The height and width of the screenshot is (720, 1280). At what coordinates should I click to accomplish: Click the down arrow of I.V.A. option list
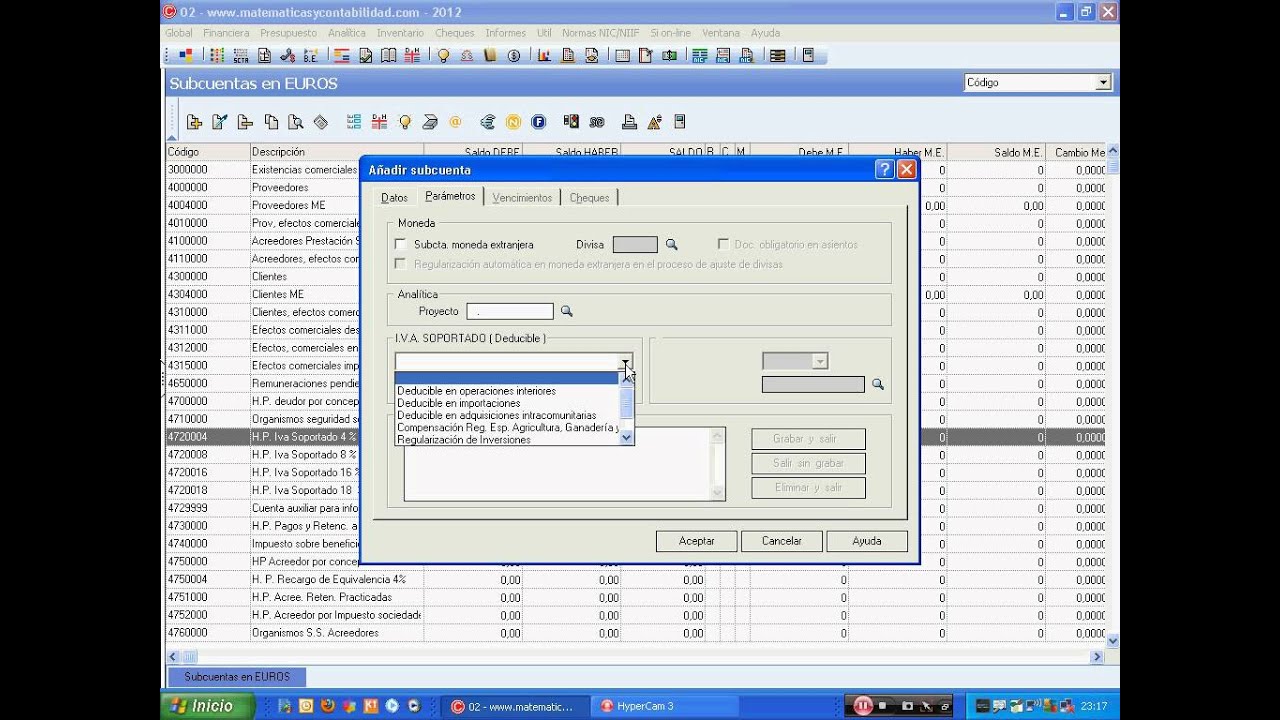(627, 437)
